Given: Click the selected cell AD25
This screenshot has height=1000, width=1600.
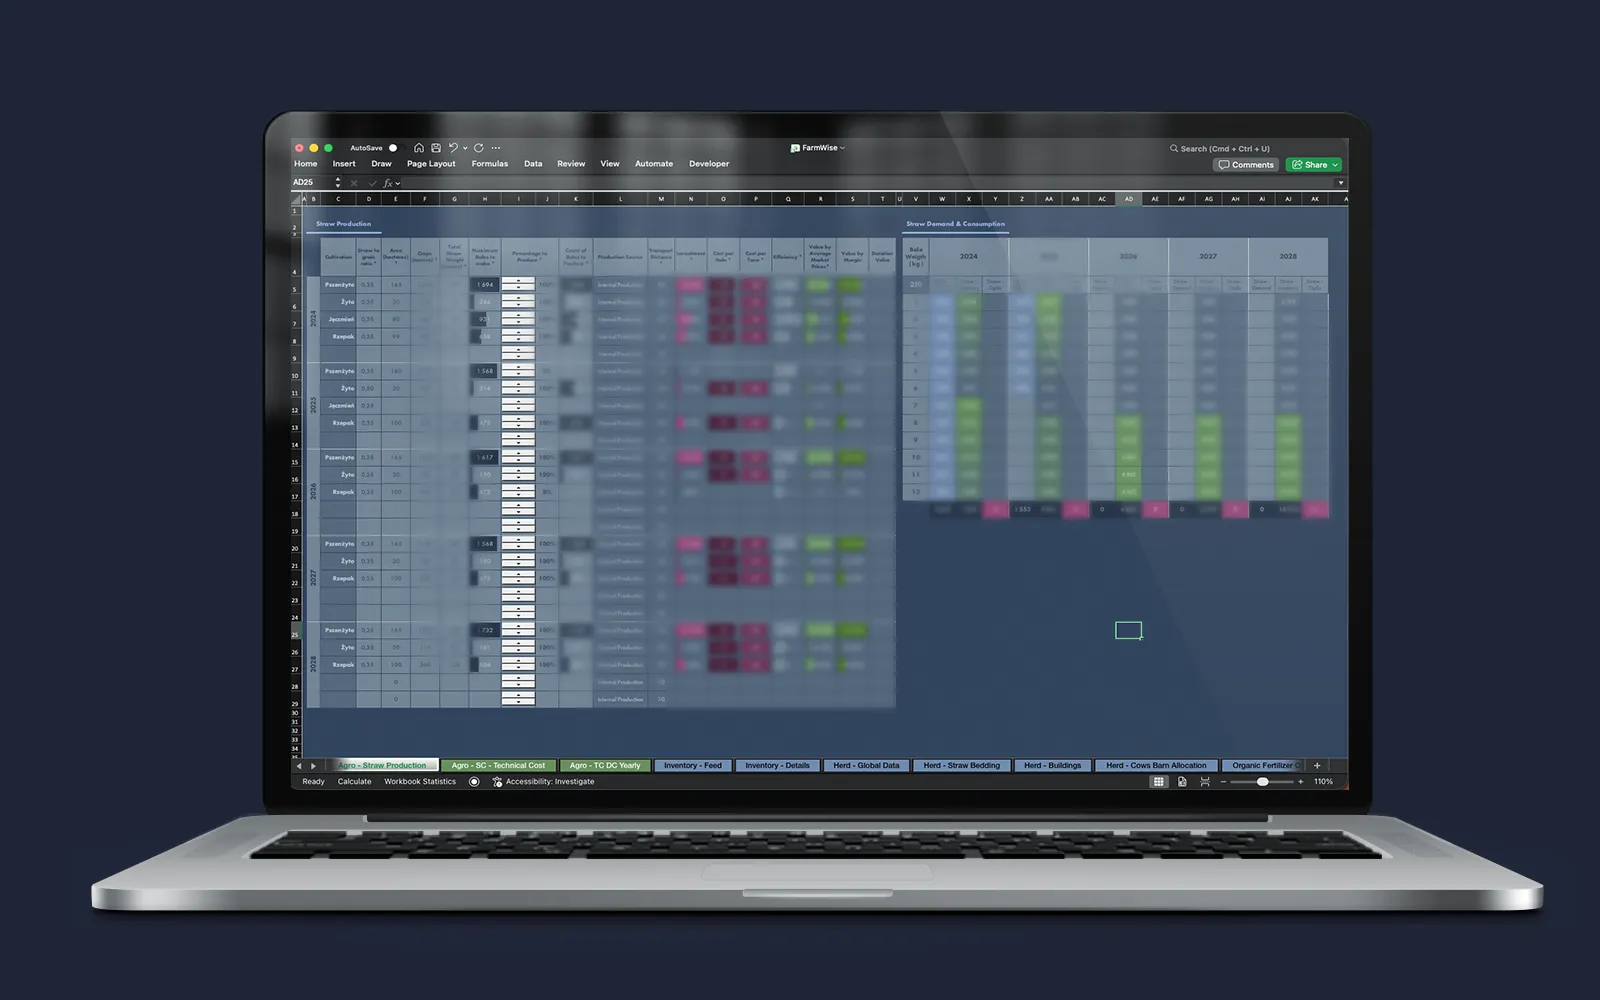Looking at the screenshot, I should click(x=1129, y=630).
